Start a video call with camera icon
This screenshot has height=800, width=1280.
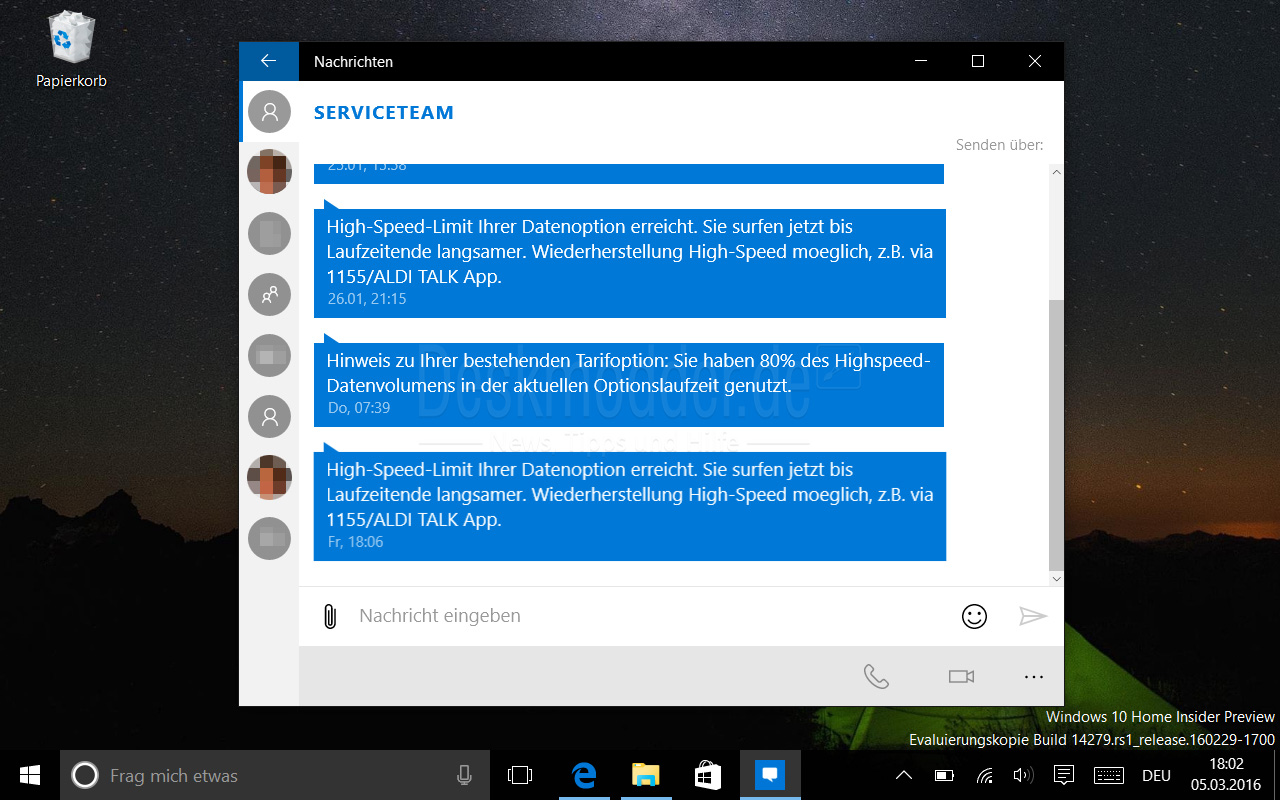pos(961,677)
